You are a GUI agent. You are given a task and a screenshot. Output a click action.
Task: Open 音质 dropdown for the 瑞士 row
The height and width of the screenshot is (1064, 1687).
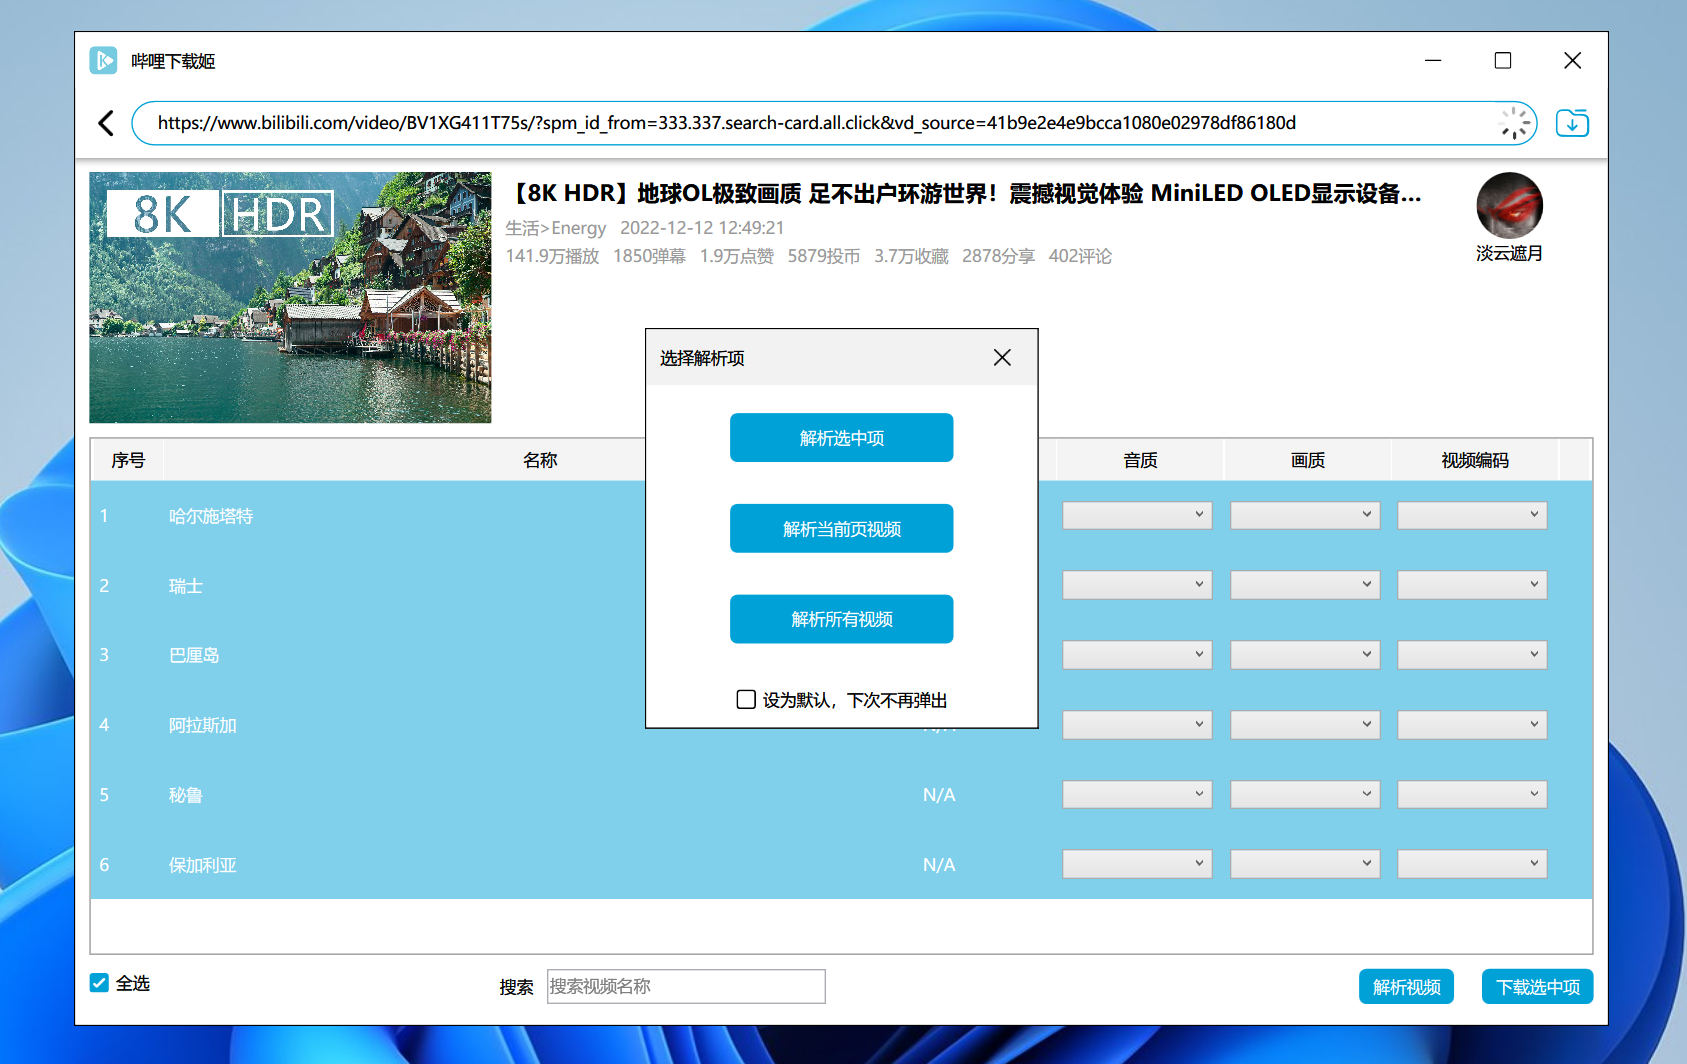1137,585
